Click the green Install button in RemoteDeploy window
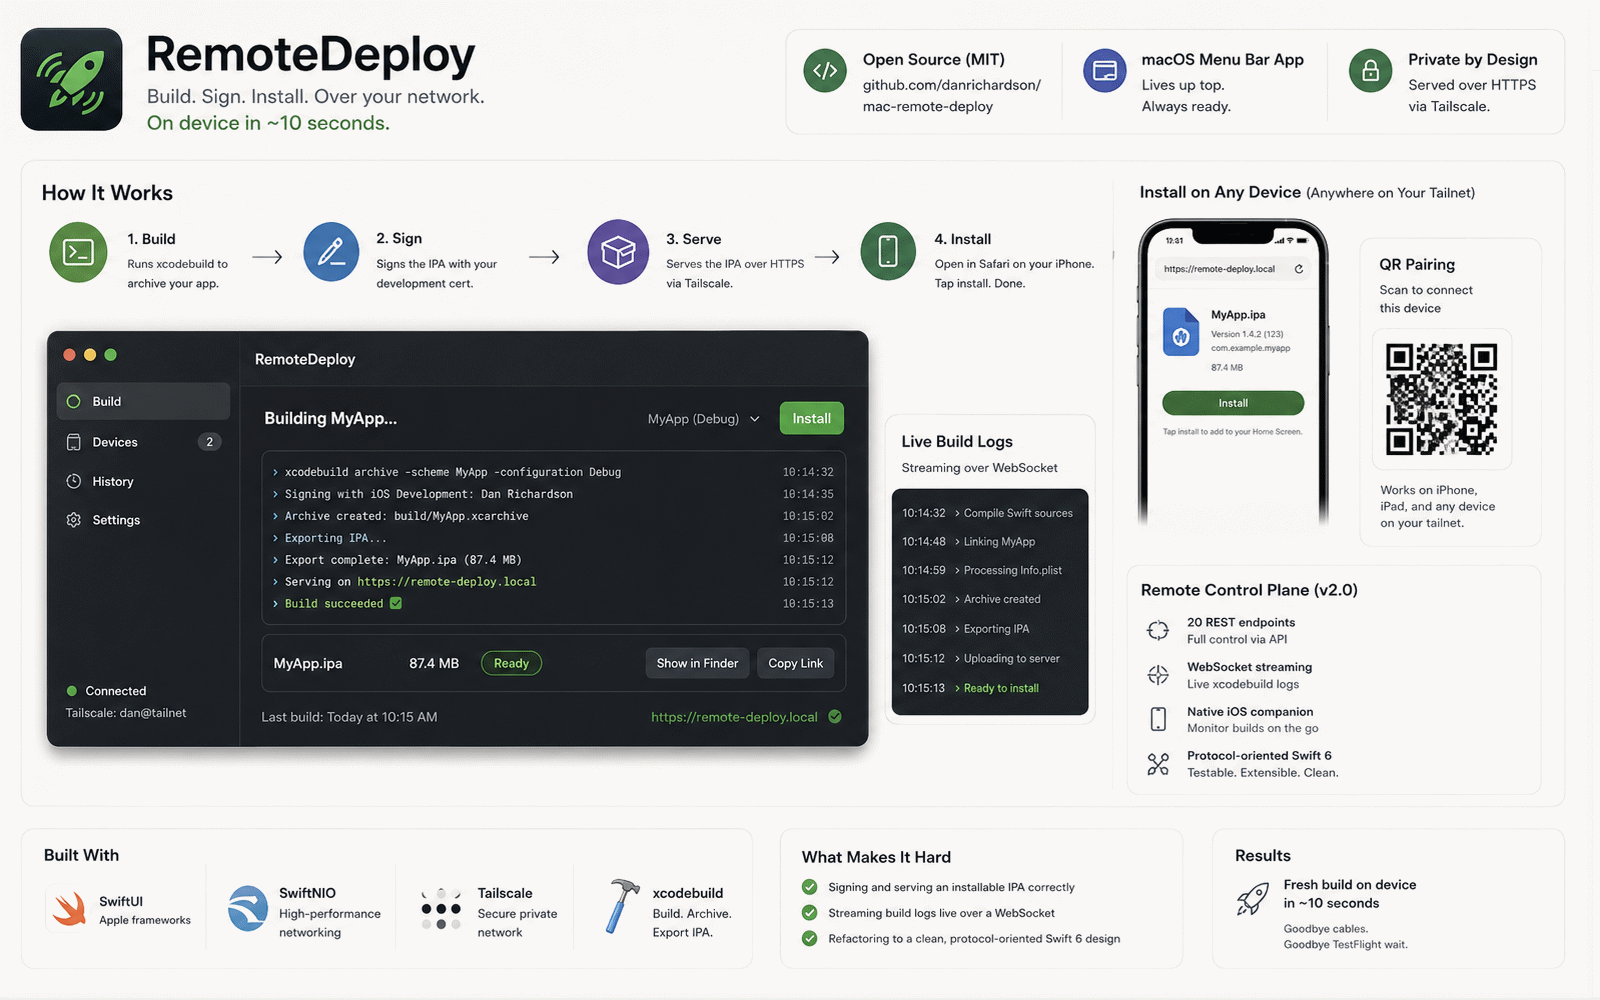 [x=812, y=418]
